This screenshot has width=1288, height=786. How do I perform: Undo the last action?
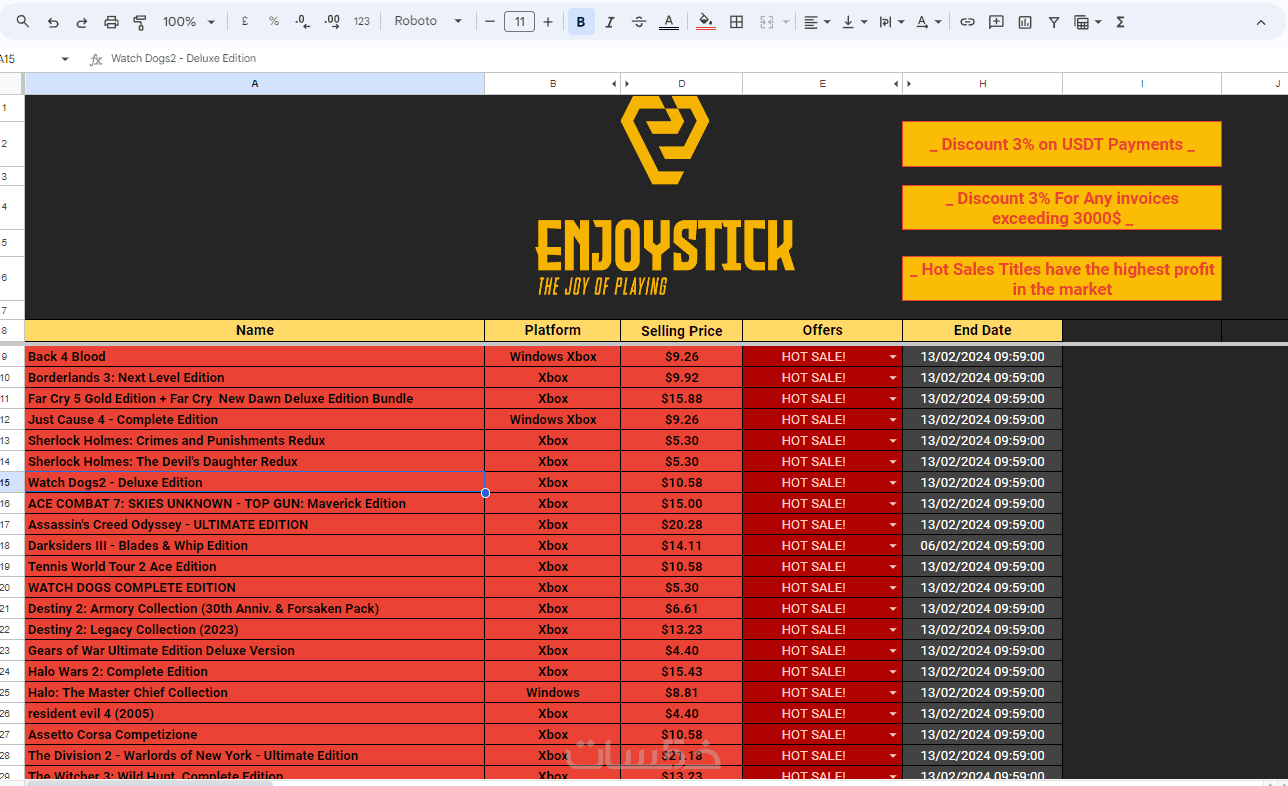53,22
